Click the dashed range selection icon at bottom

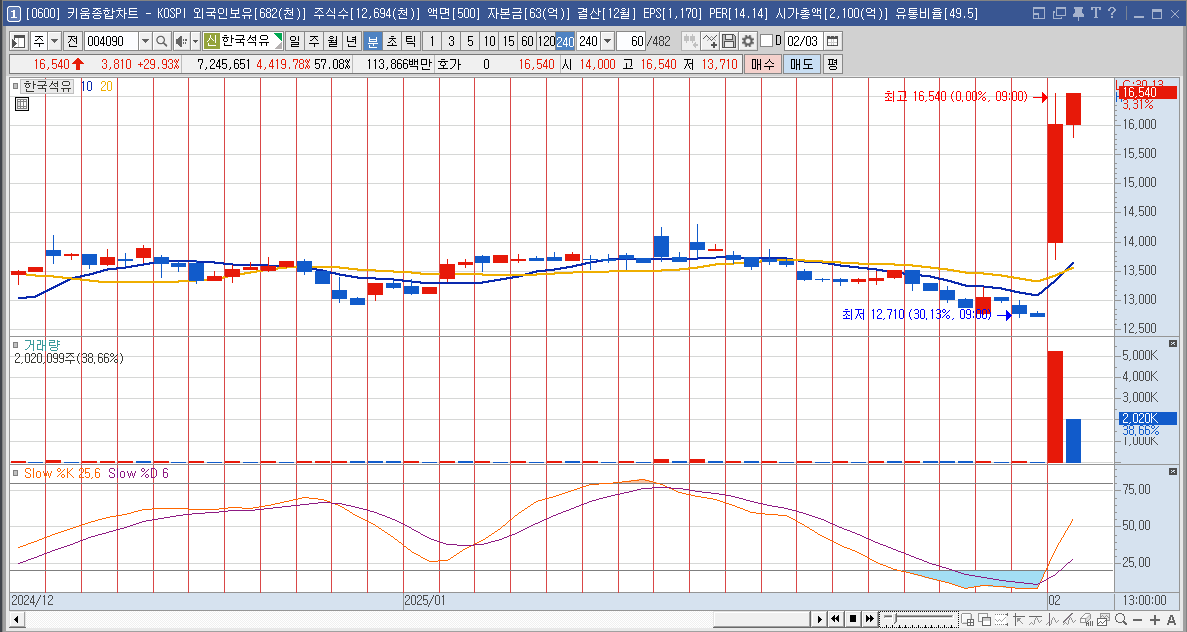(x=1001, y=620)
